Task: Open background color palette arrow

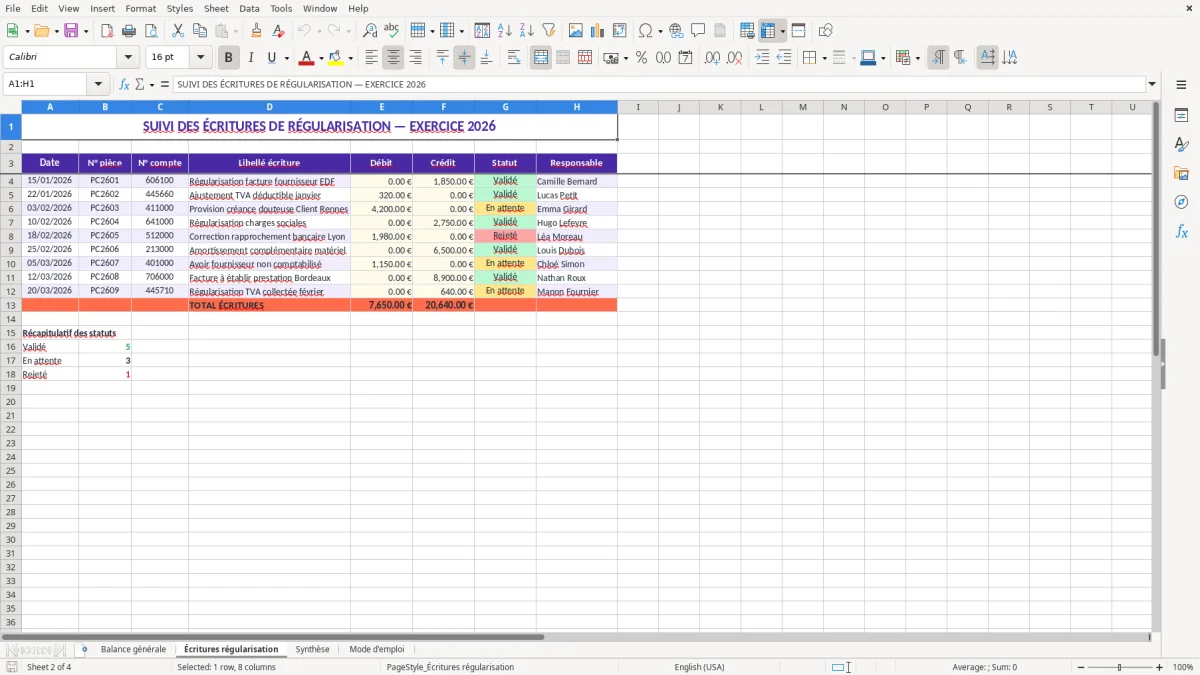Action: pyautogui.click(x=350, y=58)
